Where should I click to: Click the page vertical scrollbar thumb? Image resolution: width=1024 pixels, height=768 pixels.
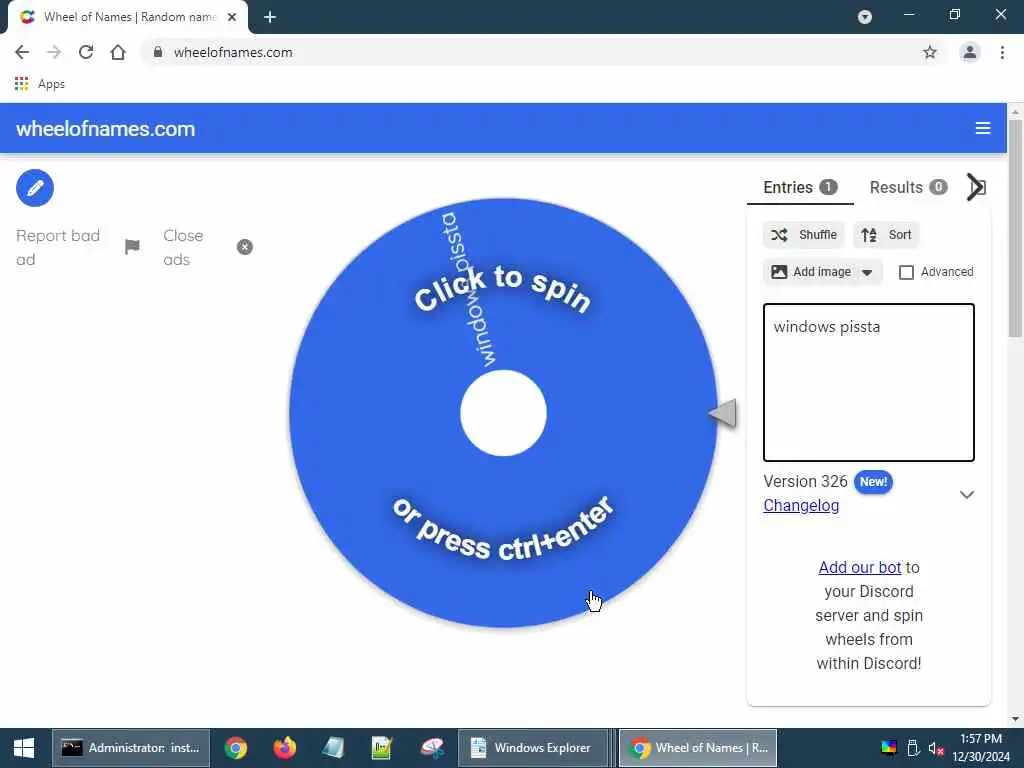click(1015, 229)
